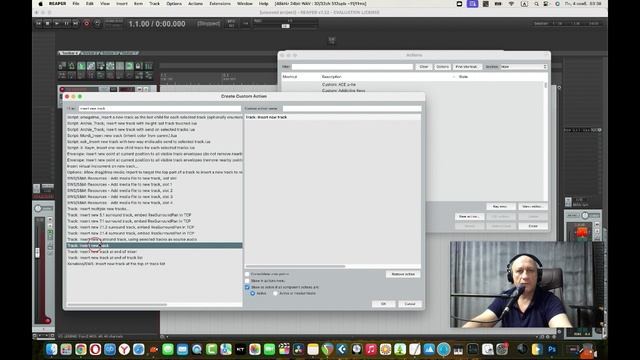Open Final Cut Pro from the Dock
640x360 pixels.
(284, 349)
